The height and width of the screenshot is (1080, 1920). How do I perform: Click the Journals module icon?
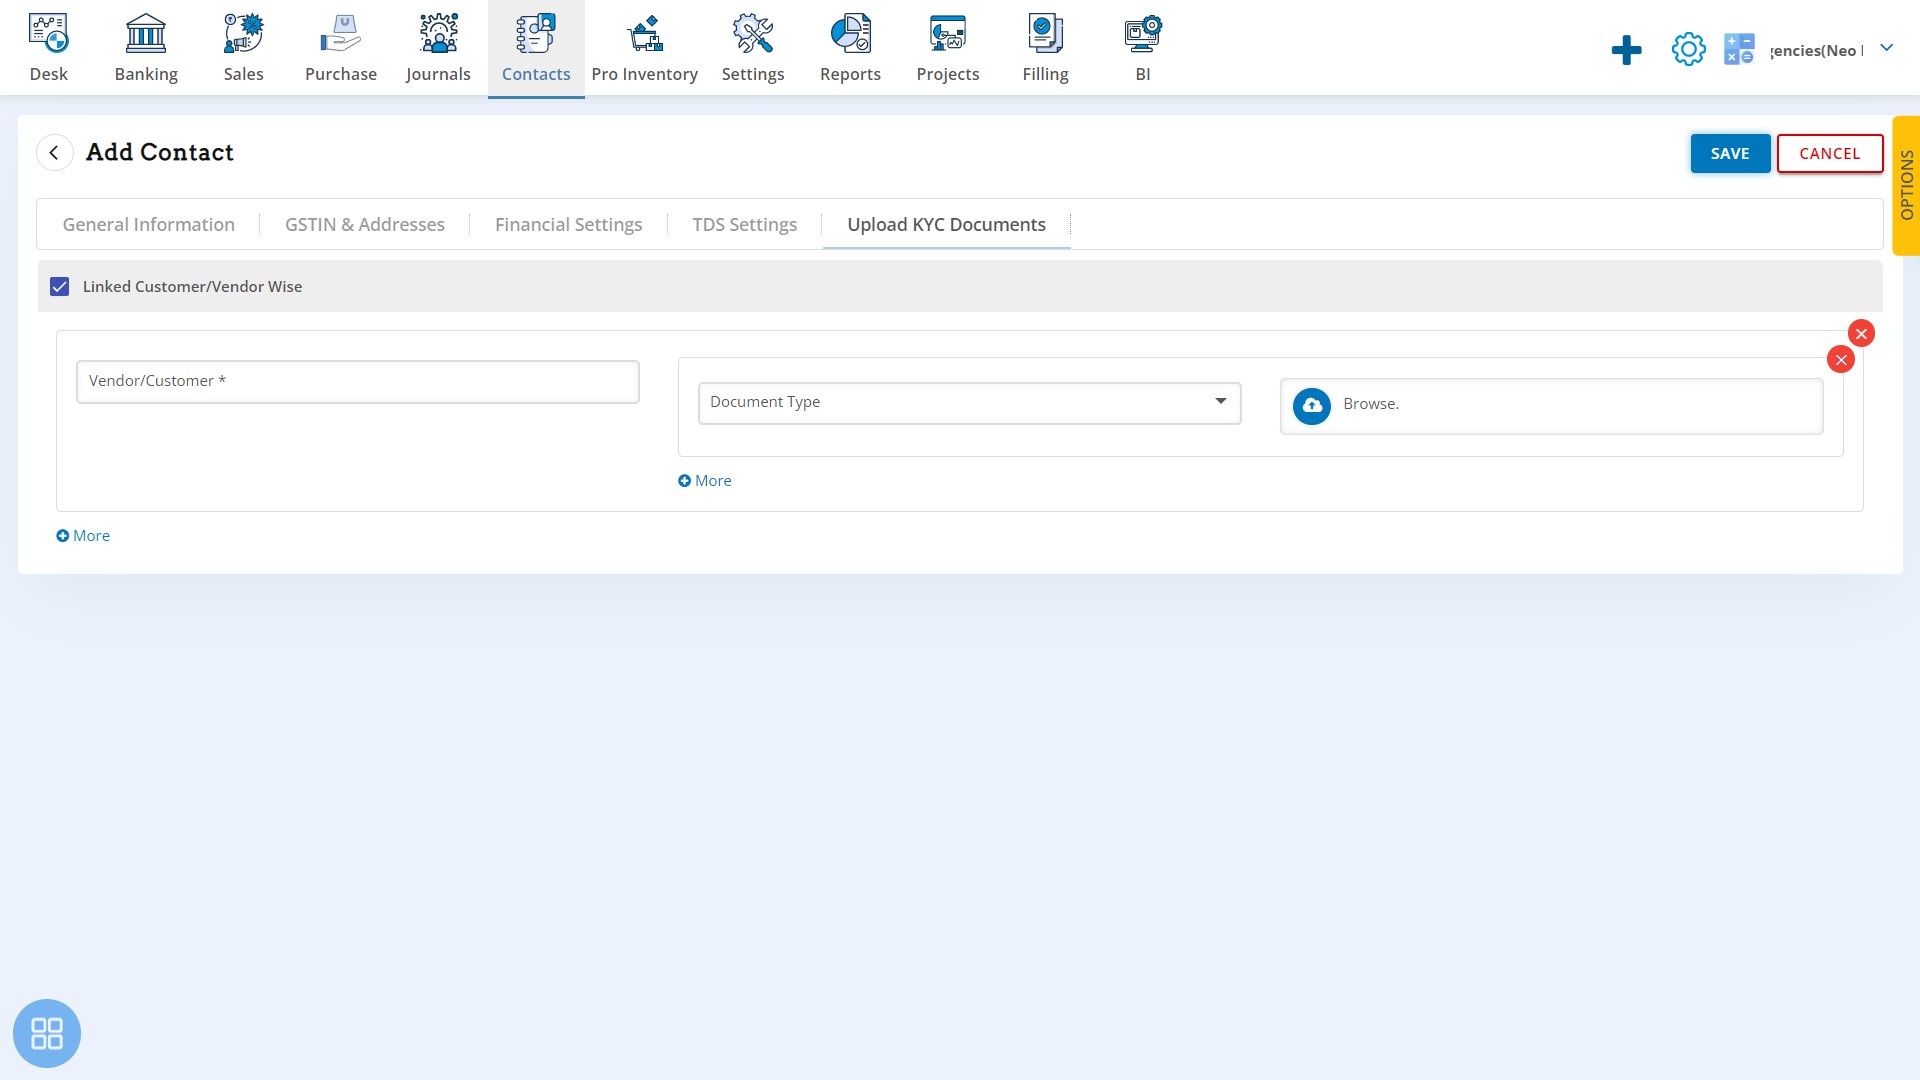438,47
